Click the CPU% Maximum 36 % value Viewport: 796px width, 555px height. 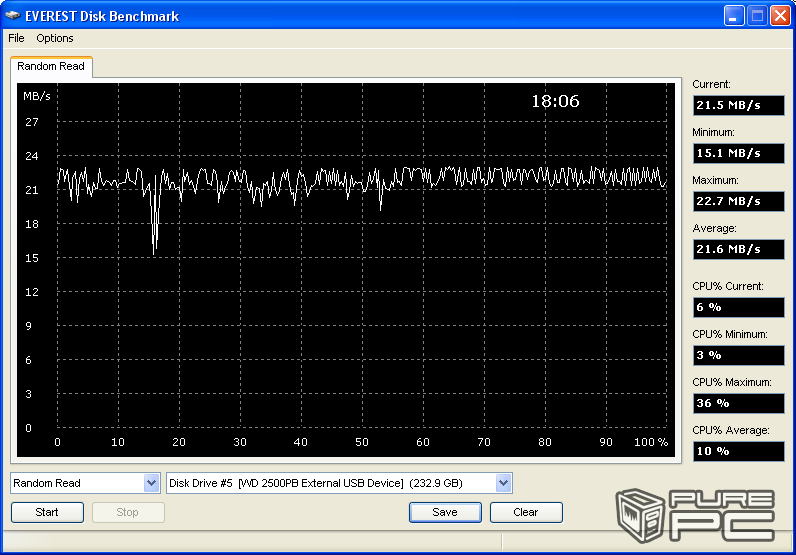tap(739, 403)
